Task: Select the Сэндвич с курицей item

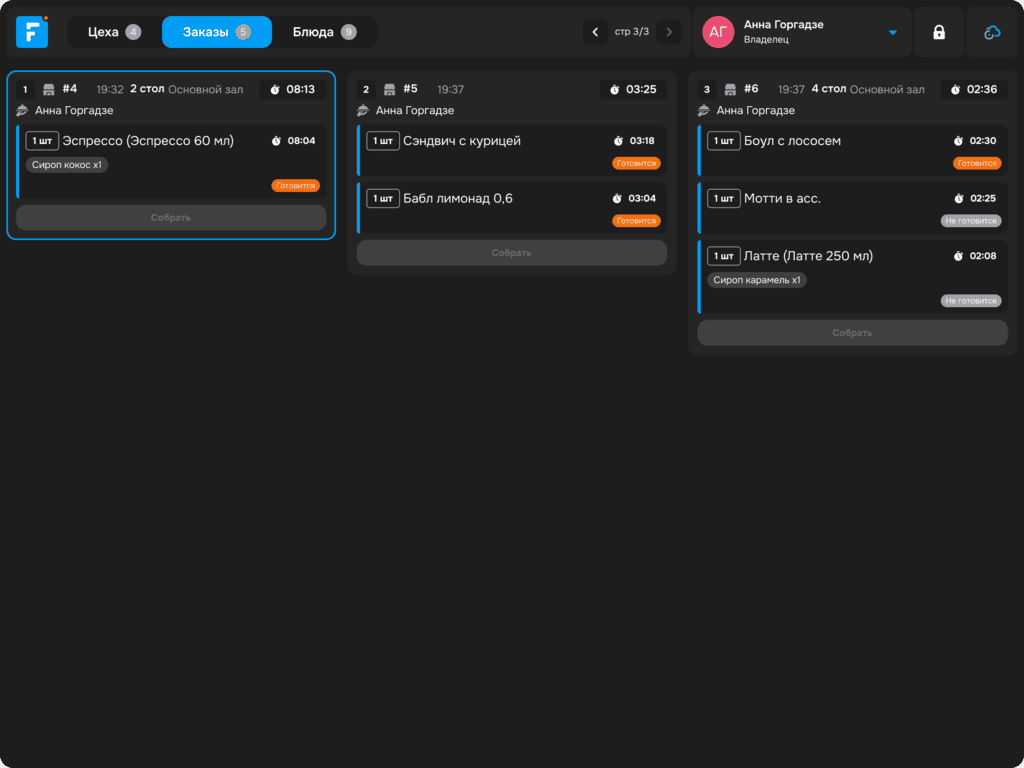Action: pyautogui.click(x=512, y=151)
